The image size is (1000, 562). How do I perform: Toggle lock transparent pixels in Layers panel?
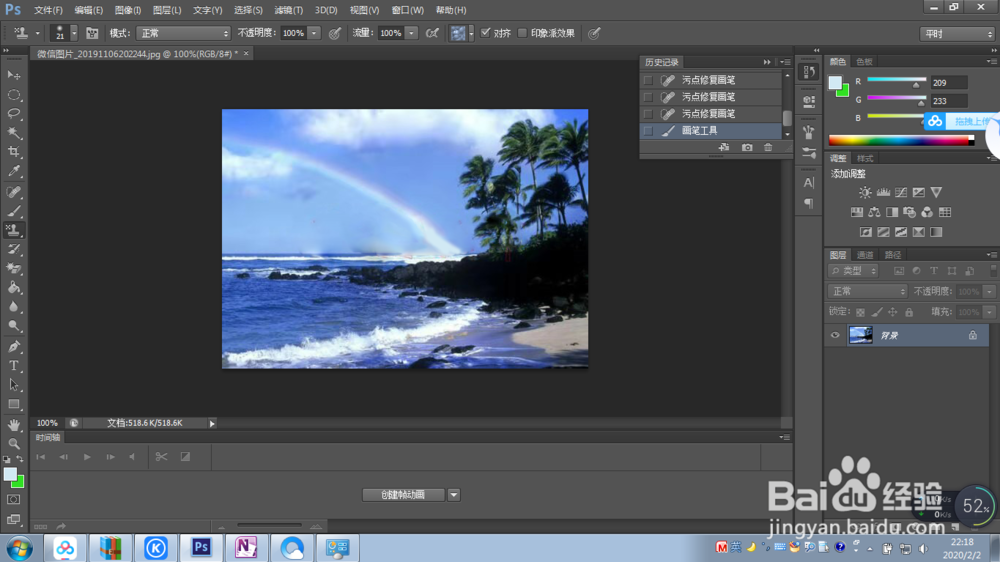click(x=860, y=312)
